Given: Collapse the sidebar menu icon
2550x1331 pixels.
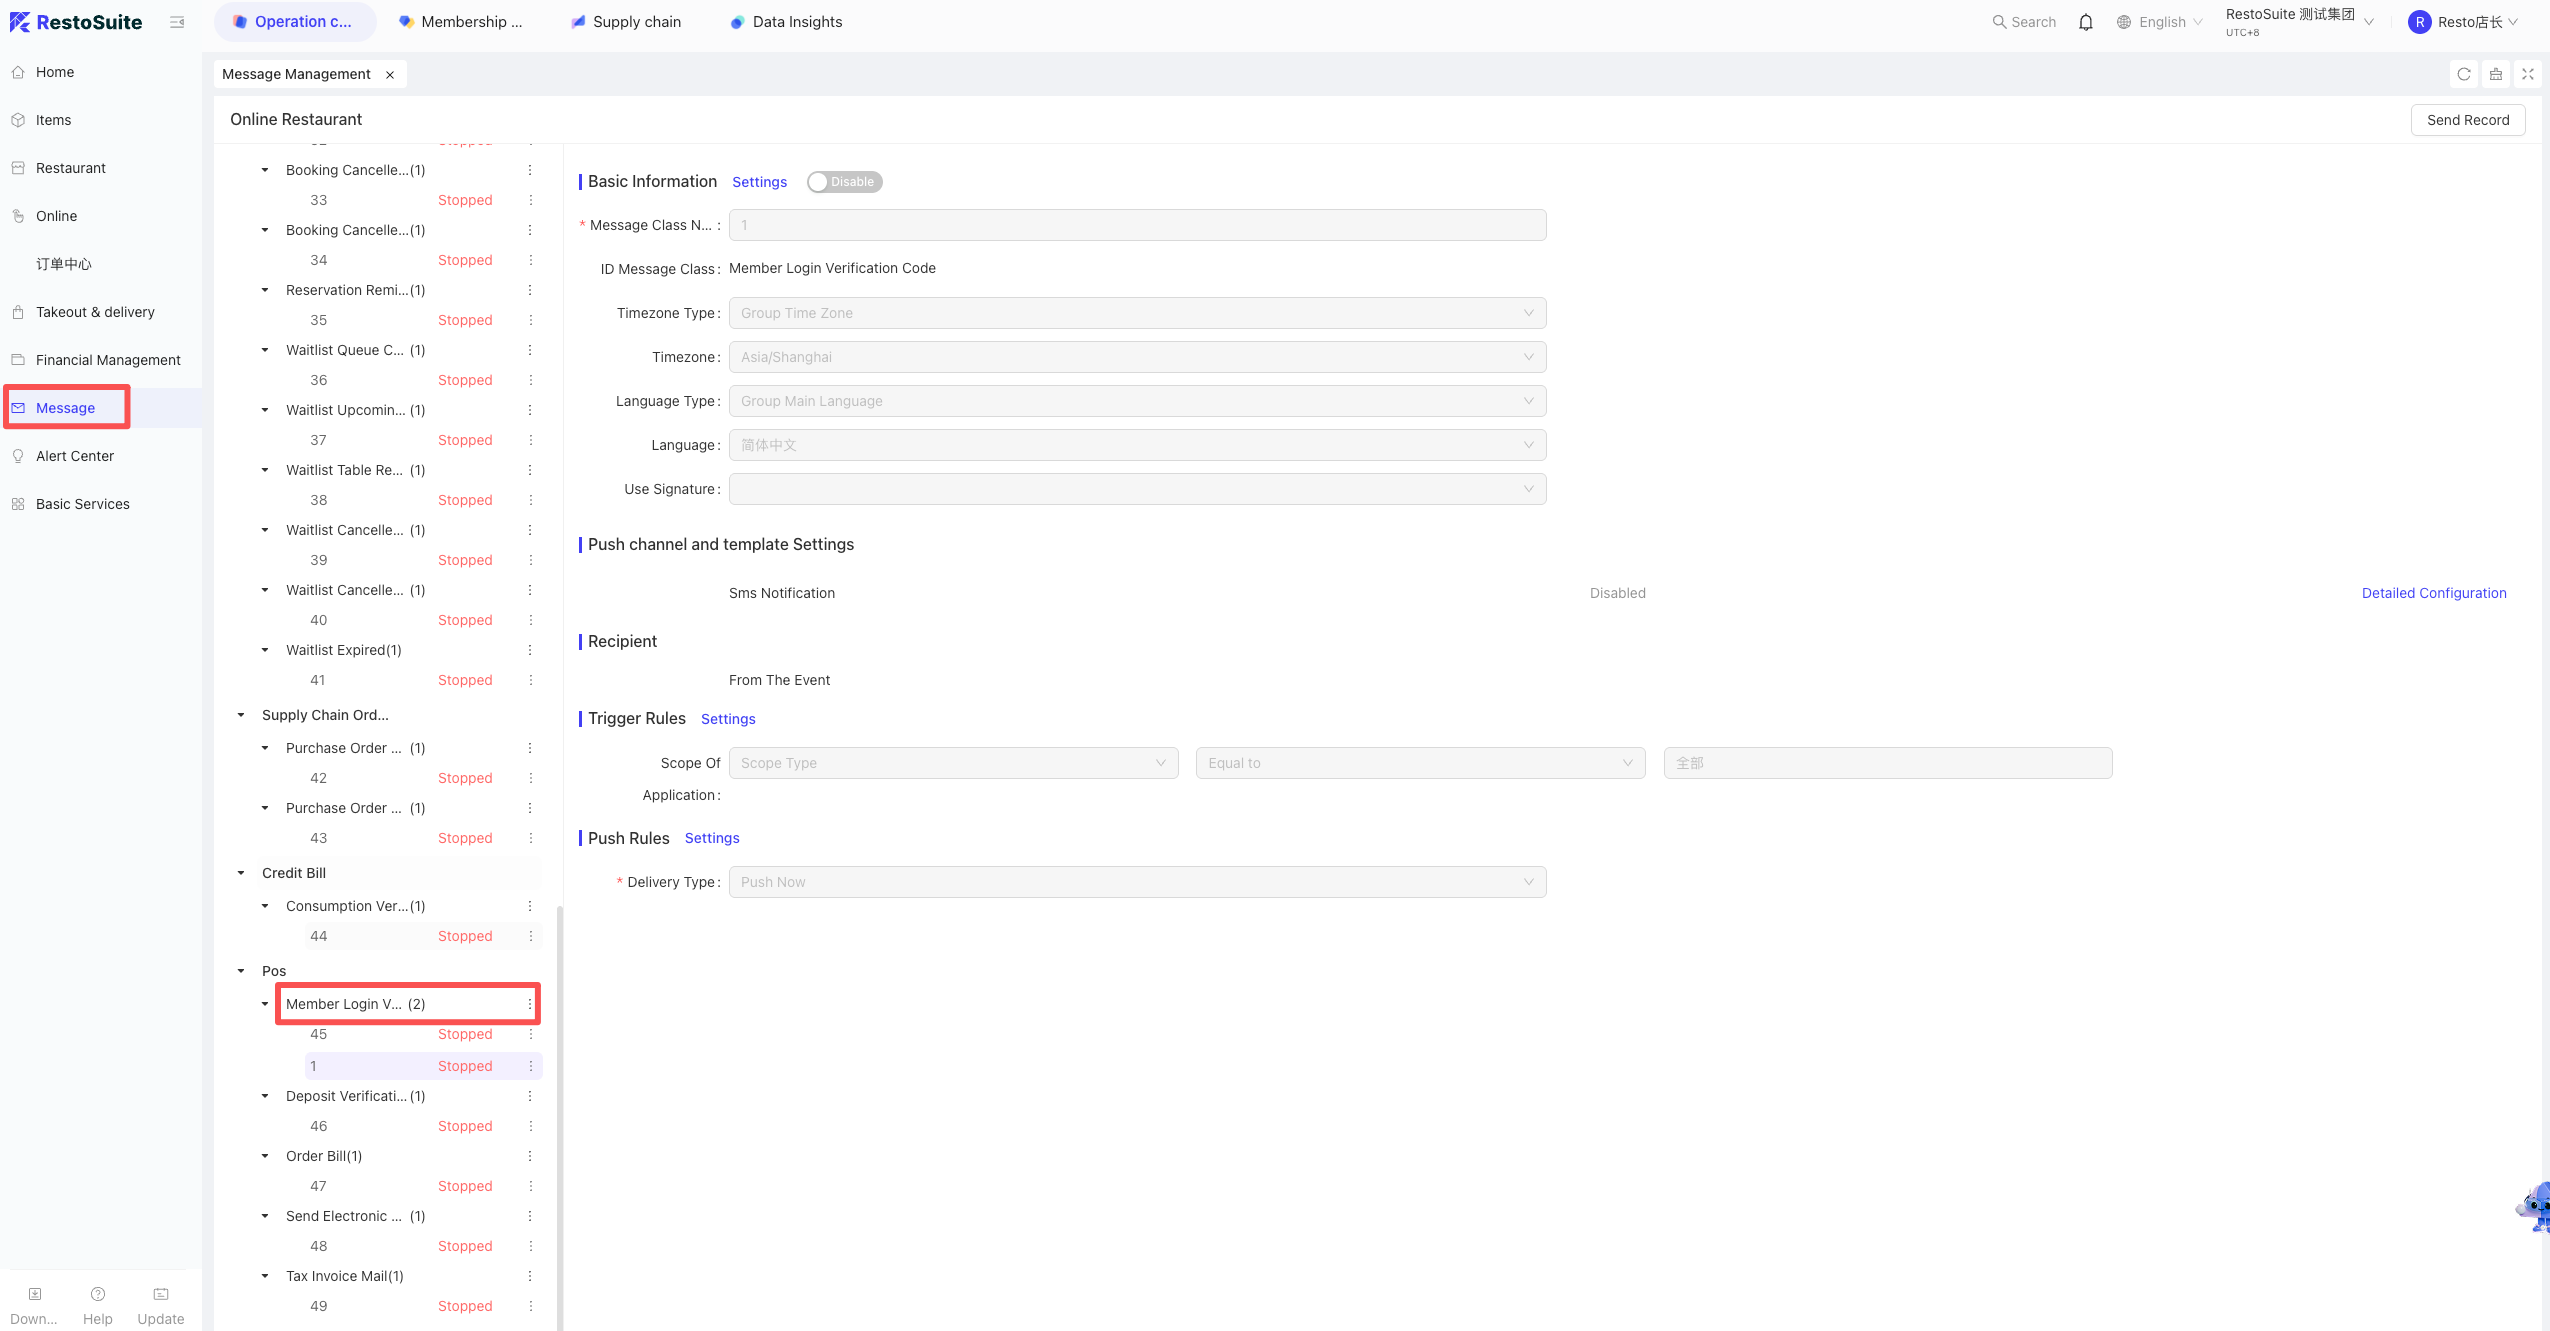Looking at the screenshot, I should pos(177,22).
